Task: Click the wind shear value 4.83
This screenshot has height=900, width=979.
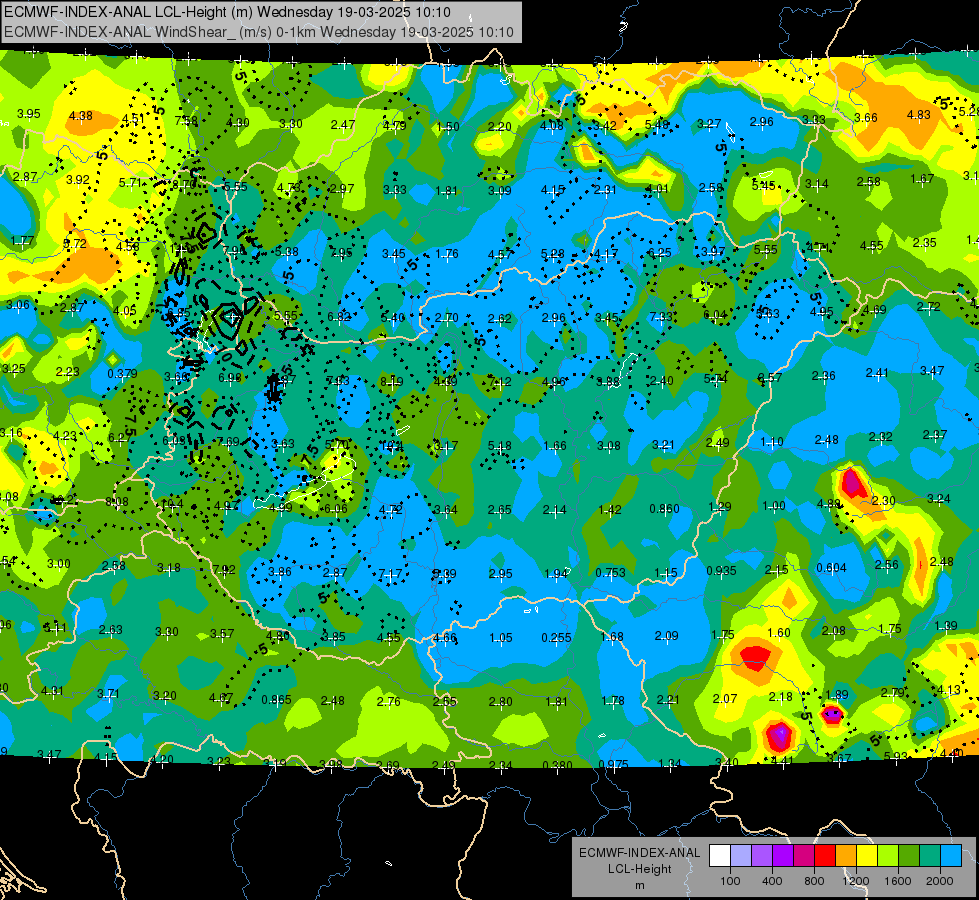Action: (918, 114)
